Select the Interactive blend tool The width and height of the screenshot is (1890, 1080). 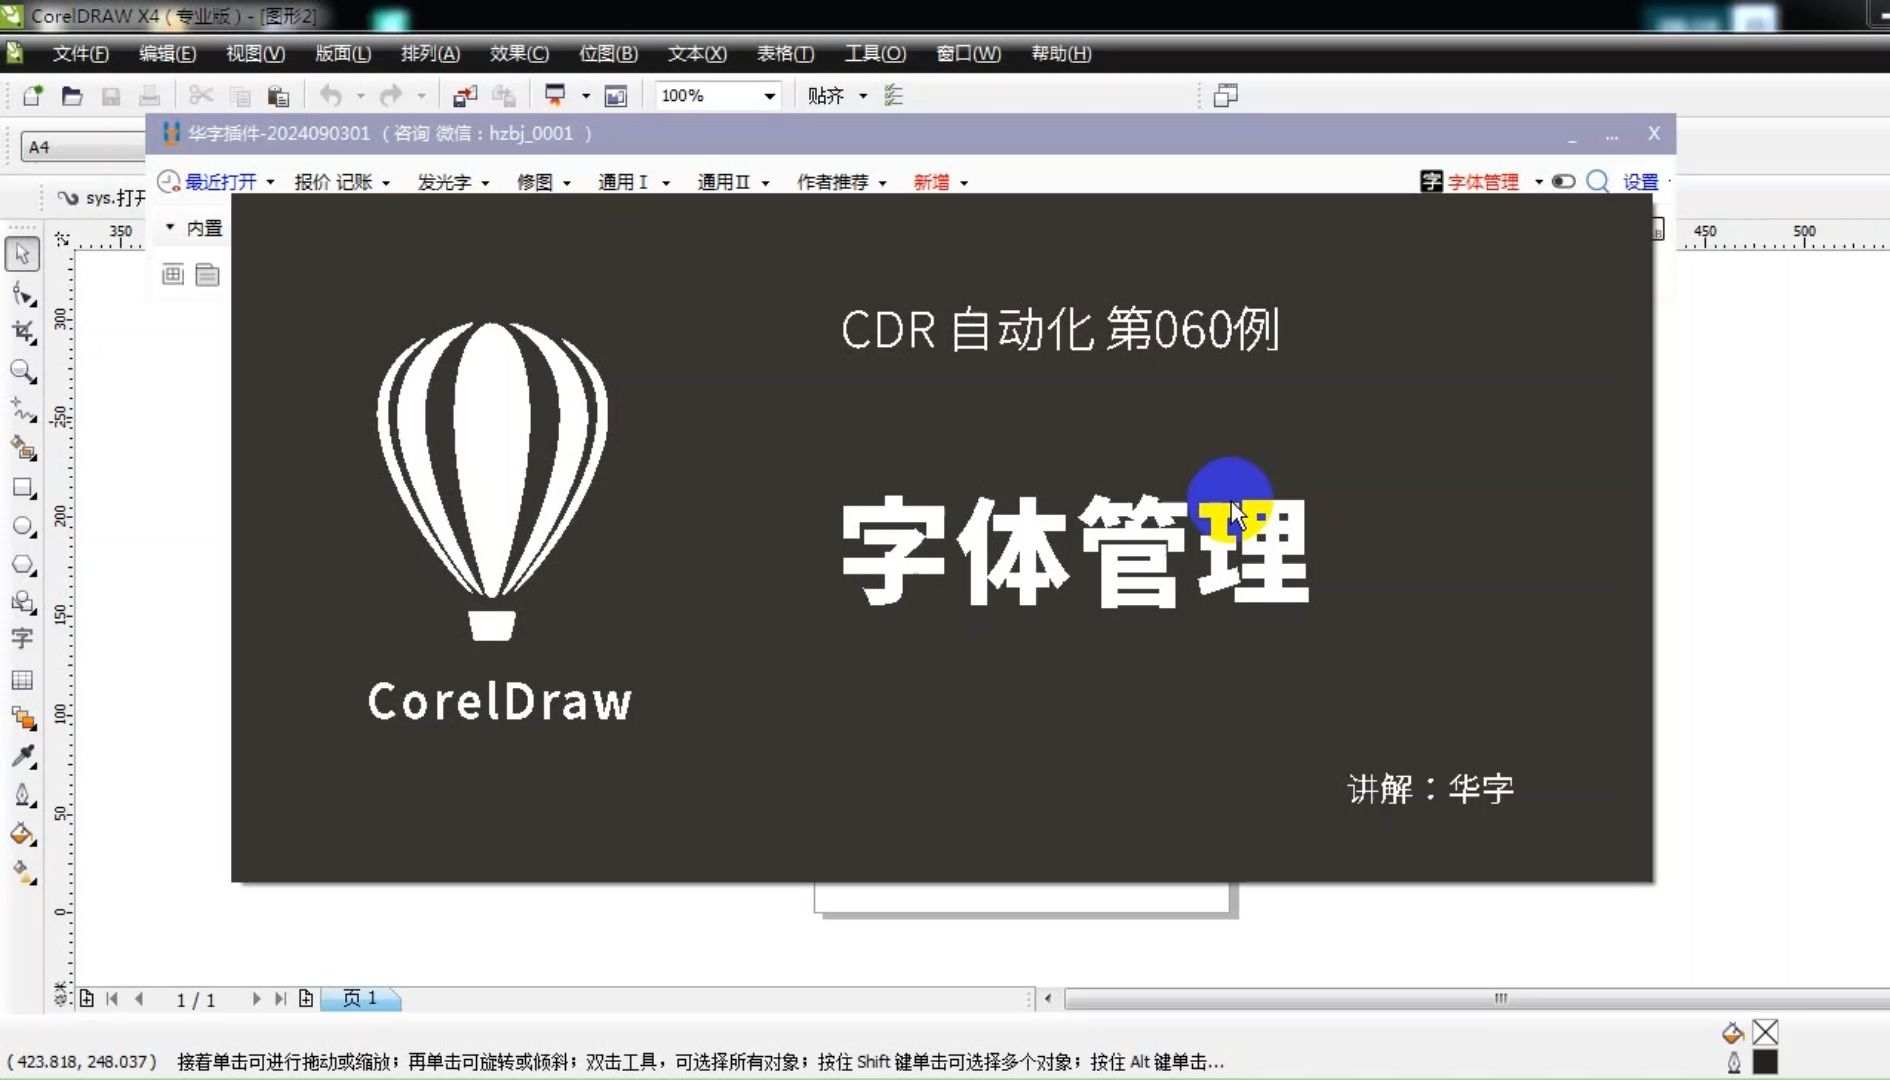tap(23, 718)
